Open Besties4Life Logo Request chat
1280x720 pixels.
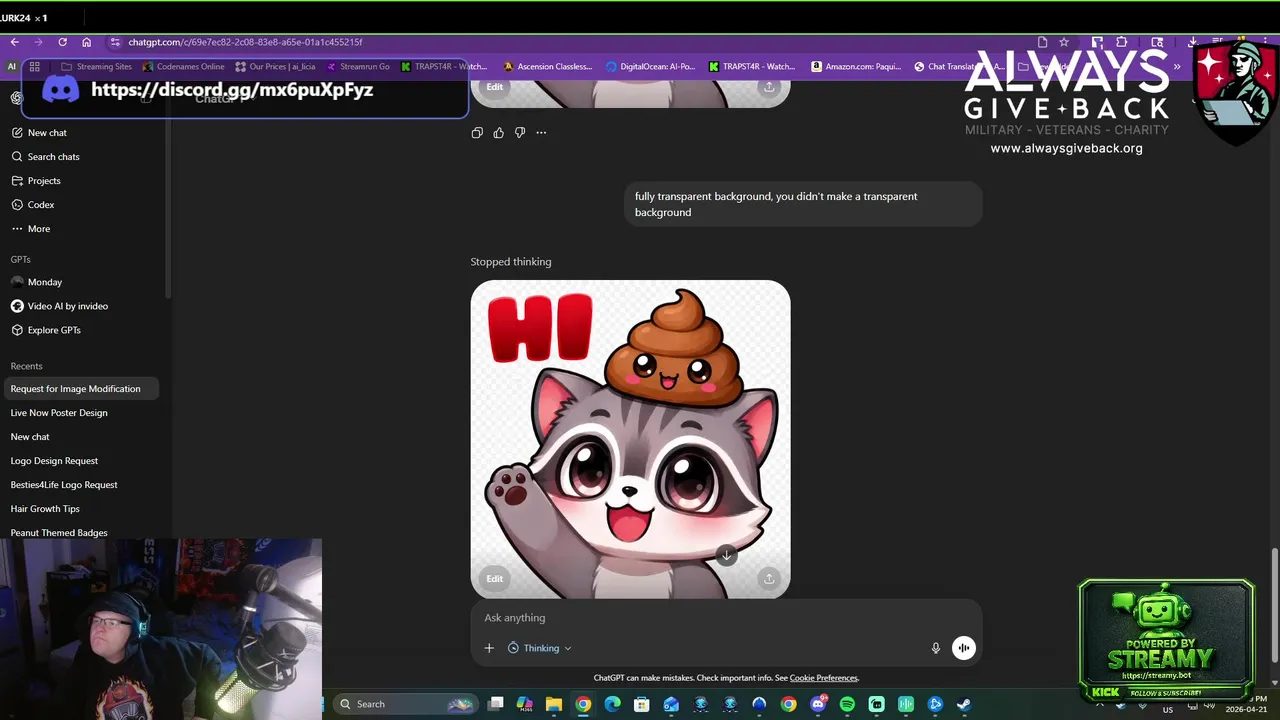80,484
